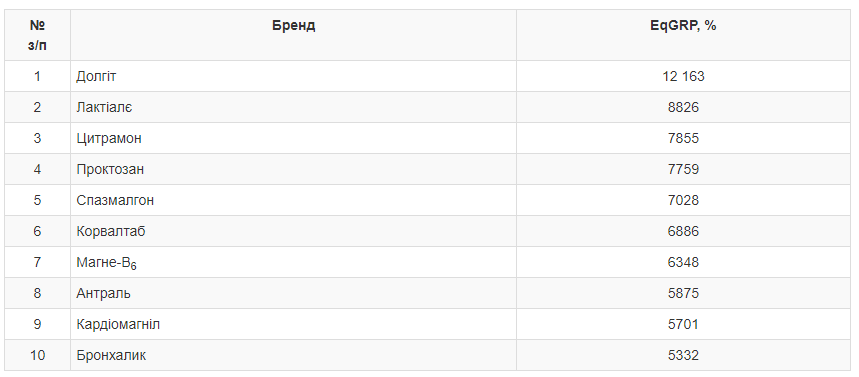Select the Цитрамон brand cell
The width and height of the screenshot is (859, 377).
[x=293, y=138]
